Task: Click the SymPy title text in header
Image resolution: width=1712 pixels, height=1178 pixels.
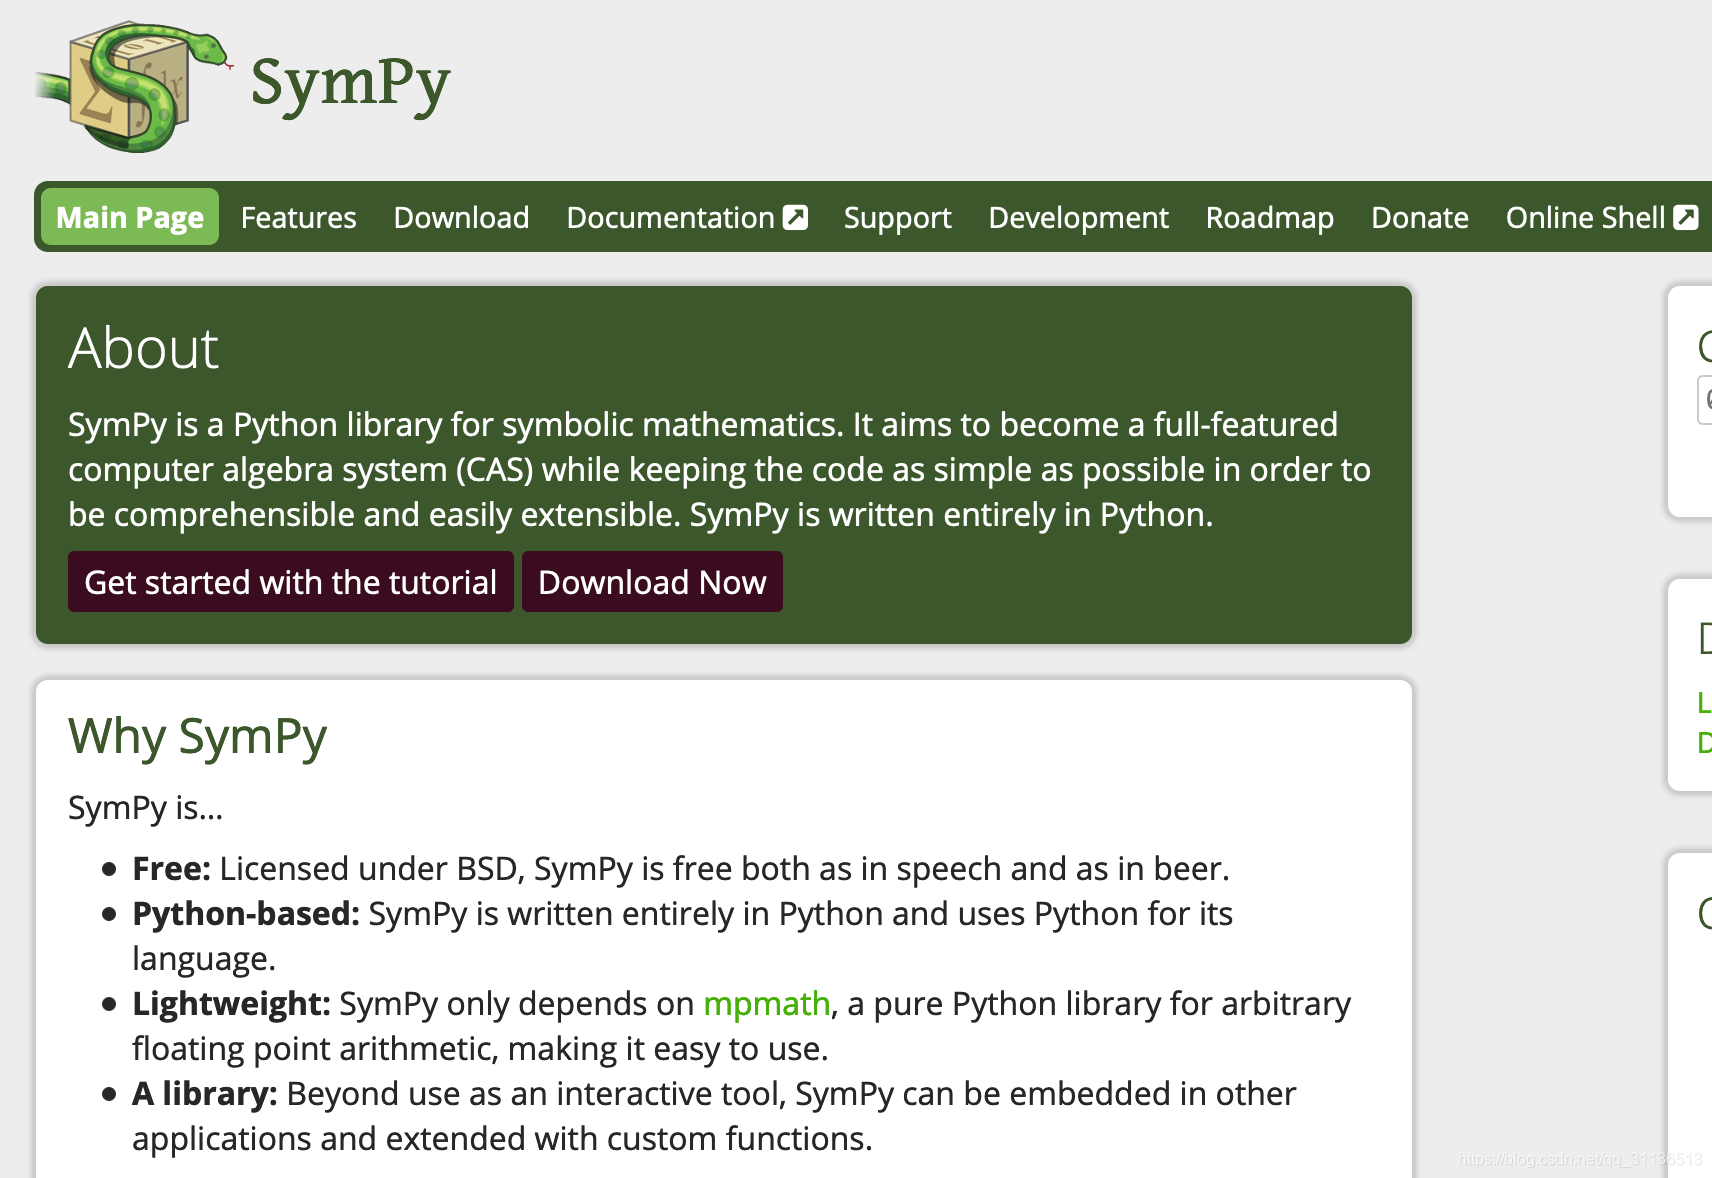Action: 350,84
